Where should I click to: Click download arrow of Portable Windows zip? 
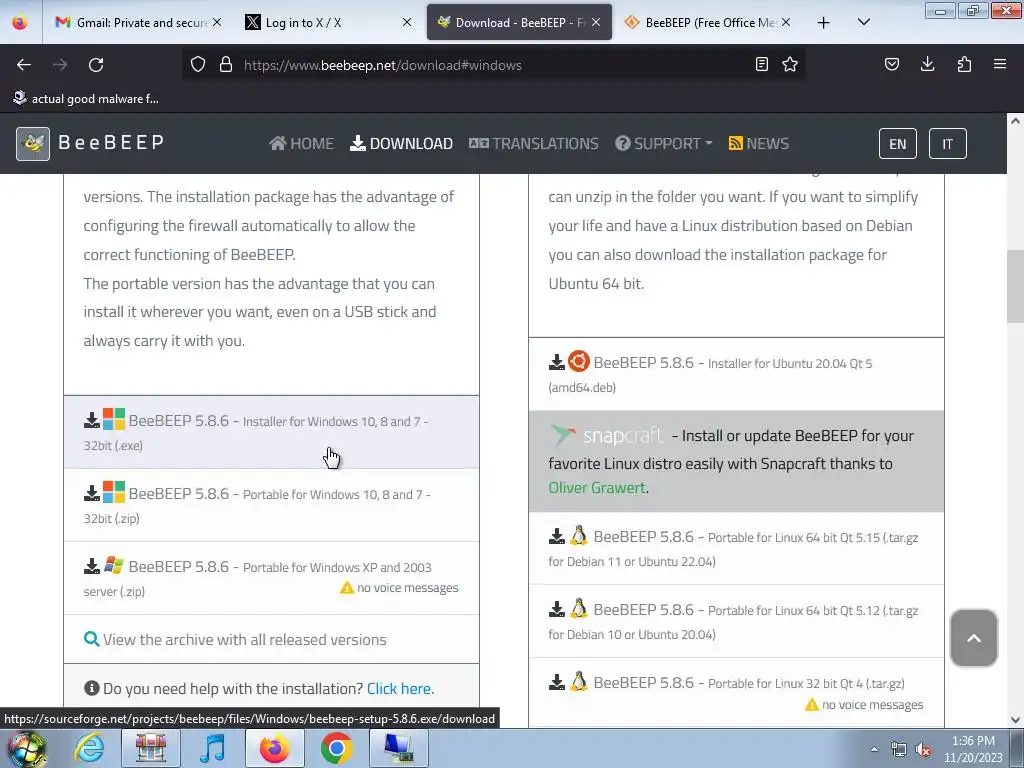click(x=91, y=493)
